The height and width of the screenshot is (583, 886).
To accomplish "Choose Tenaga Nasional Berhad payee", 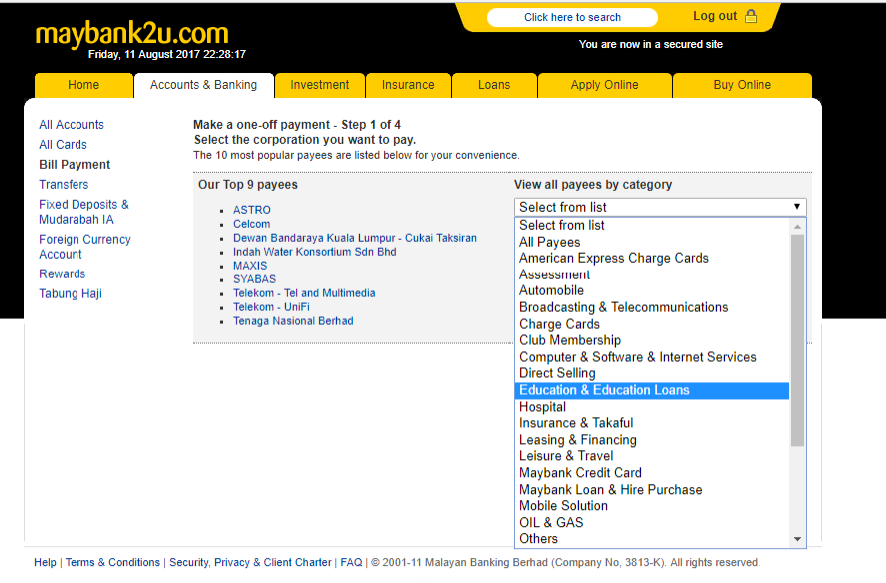I will tap(293, 321).
